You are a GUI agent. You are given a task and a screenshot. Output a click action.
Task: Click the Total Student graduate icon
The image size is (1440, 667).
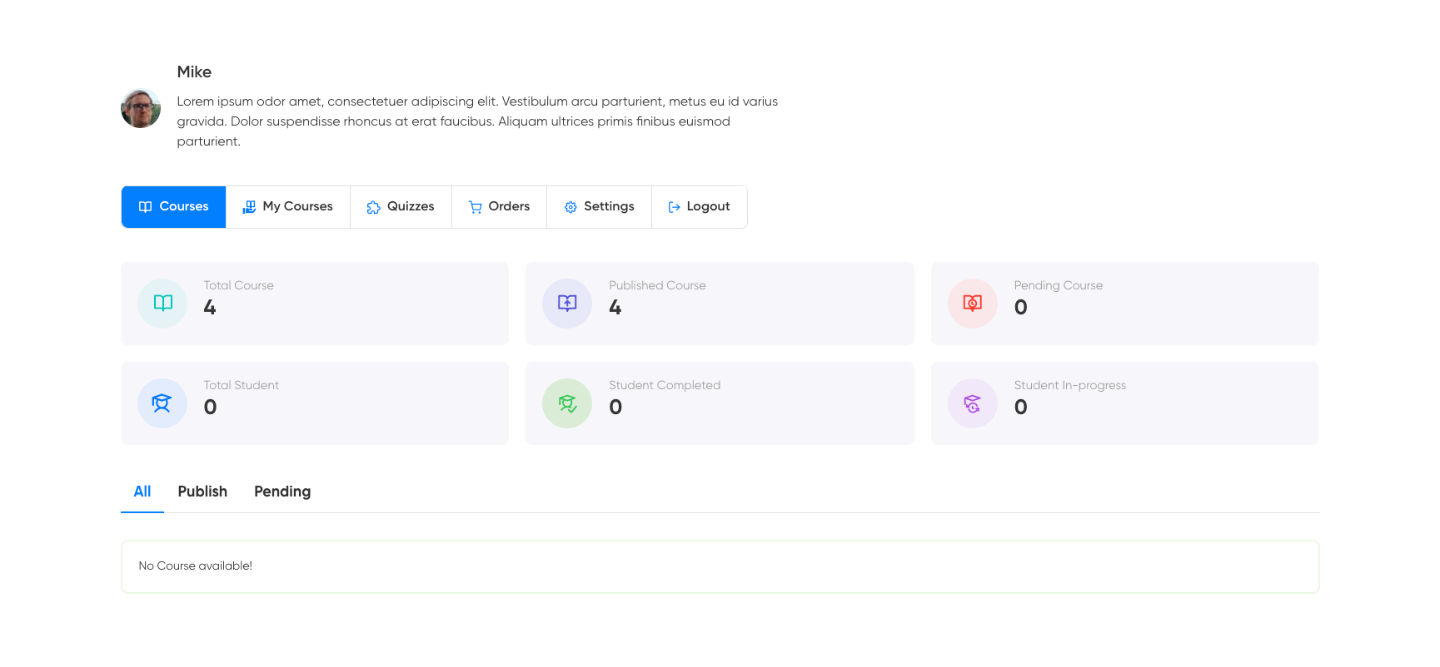point(162,403)
